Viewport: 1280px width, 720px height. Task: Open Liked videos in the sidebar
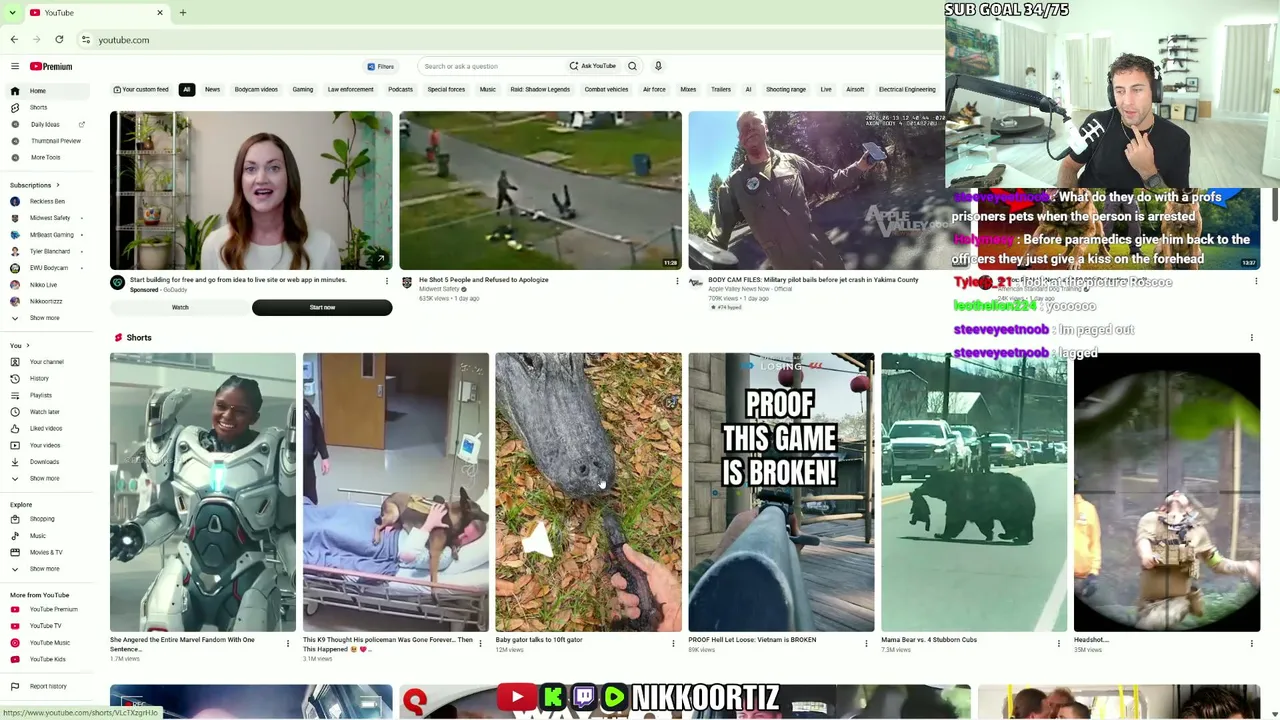45,428
